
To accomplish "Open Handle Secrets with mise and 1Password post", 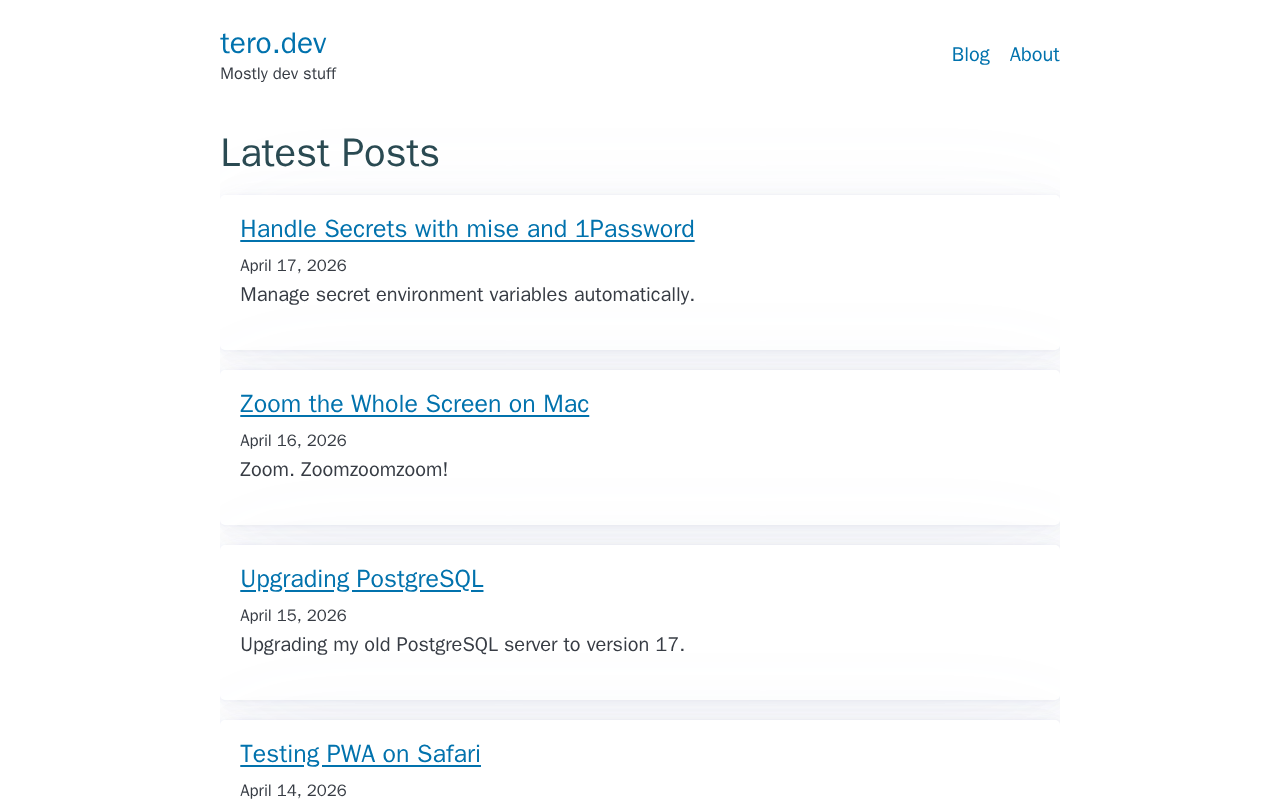I will [x=467, y=229].
